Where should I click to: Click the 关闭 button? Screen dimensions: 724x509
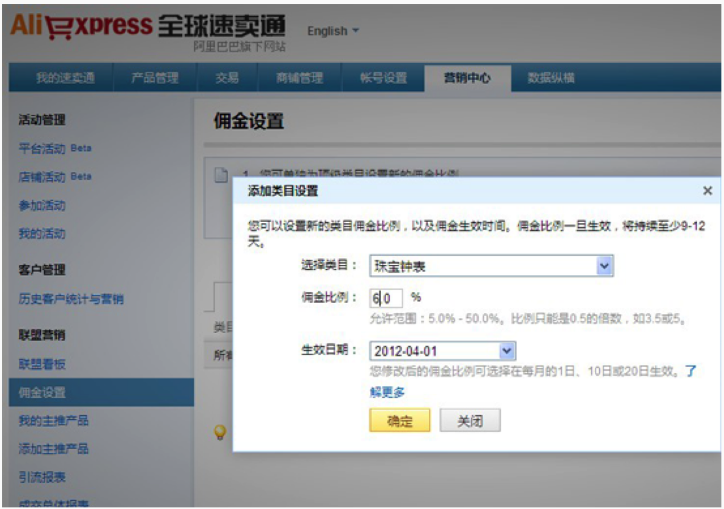pyautogui.click(x=470, y=420)
